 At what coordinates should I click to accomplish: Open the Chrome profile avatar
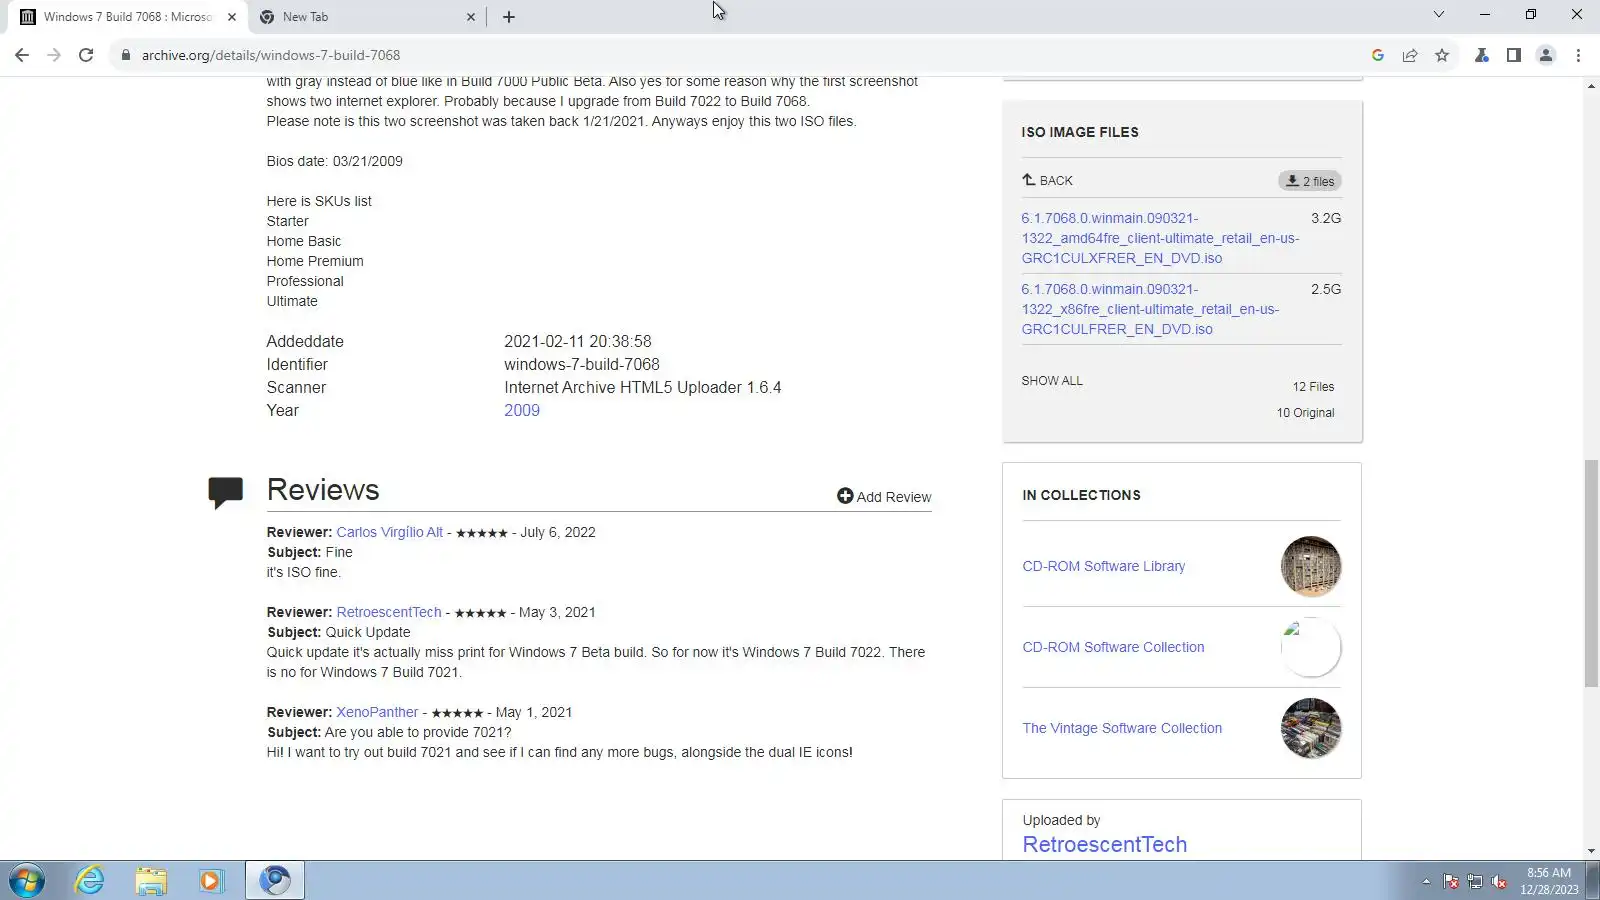[x=1546, y=55]
